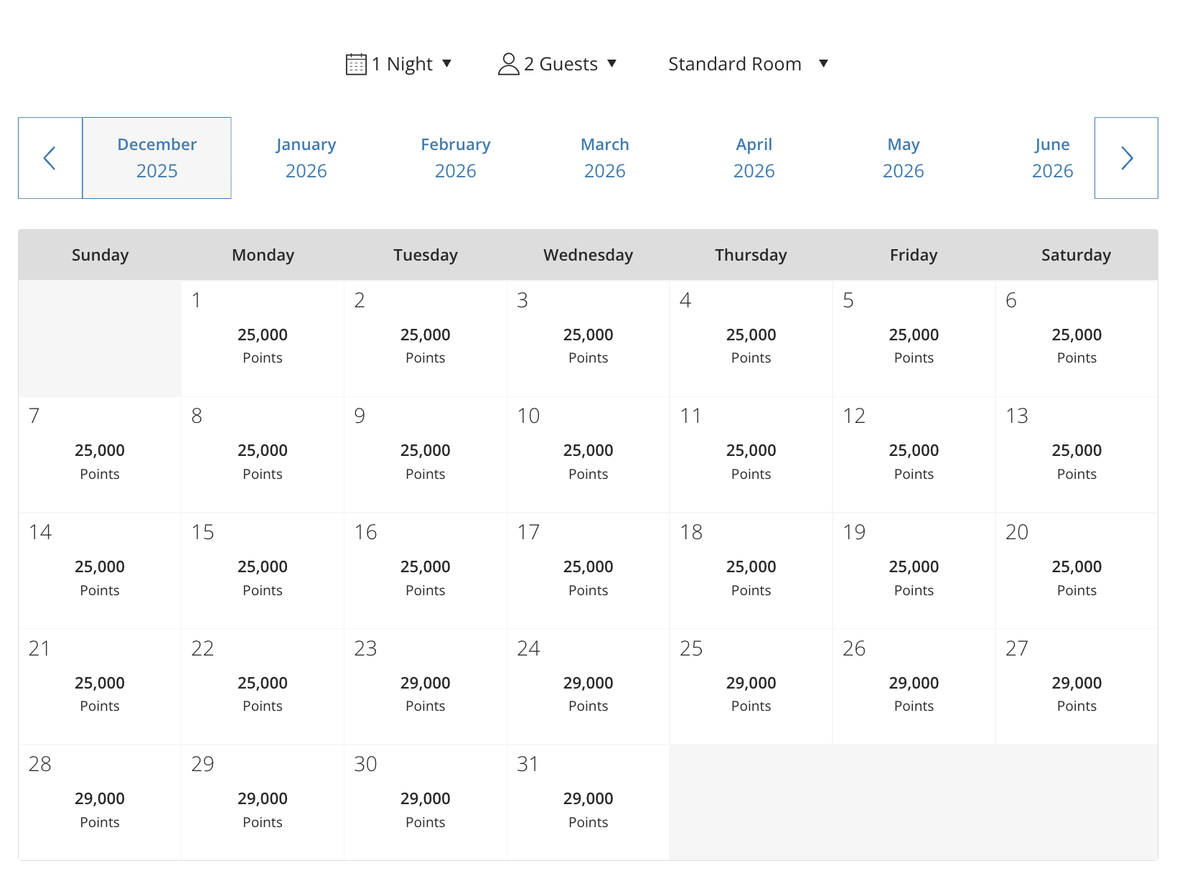Select the May 2026 tab
1200x886 pixels.
click(903, 158)
